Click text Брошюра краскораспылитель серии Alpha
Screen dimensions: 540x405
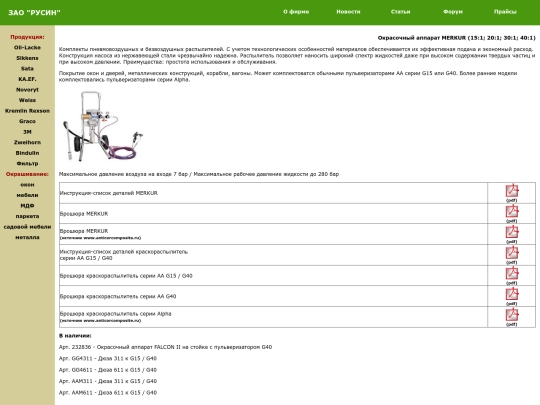tap(115, 314)
